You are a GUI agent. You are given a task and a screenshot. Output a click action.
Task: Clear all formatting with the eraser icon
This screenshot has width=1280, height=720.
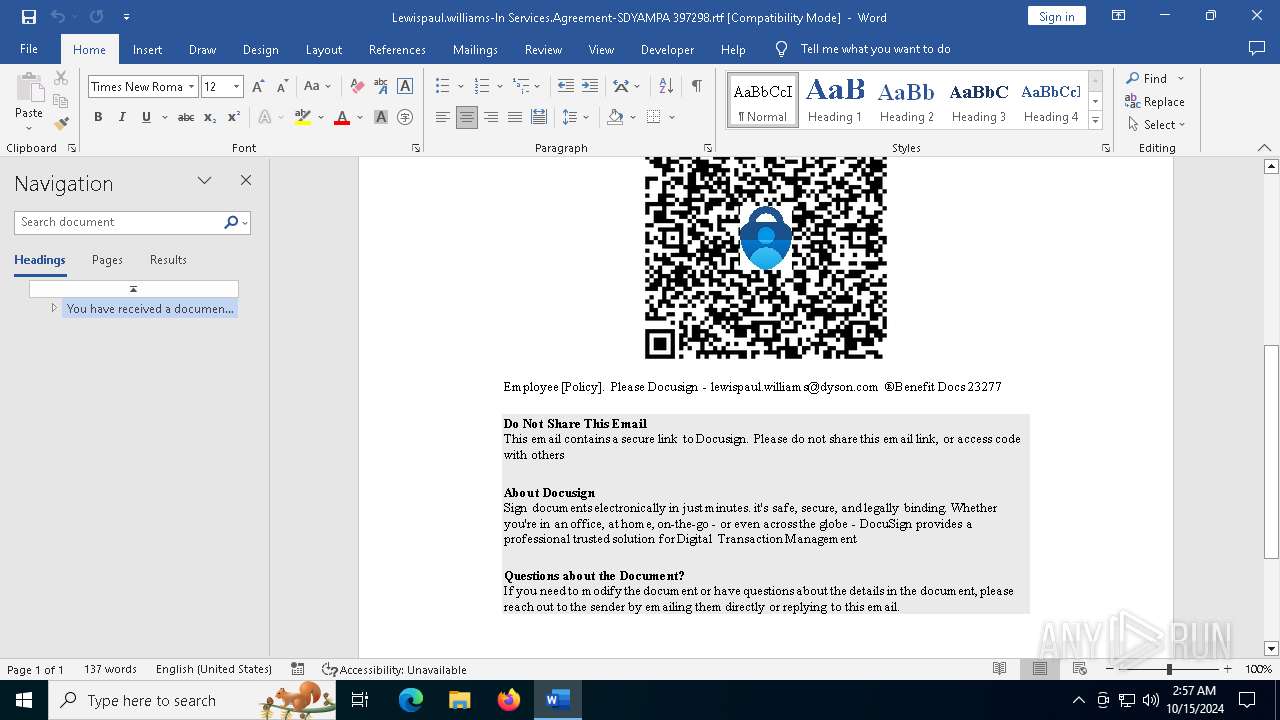tap(357, 87)
